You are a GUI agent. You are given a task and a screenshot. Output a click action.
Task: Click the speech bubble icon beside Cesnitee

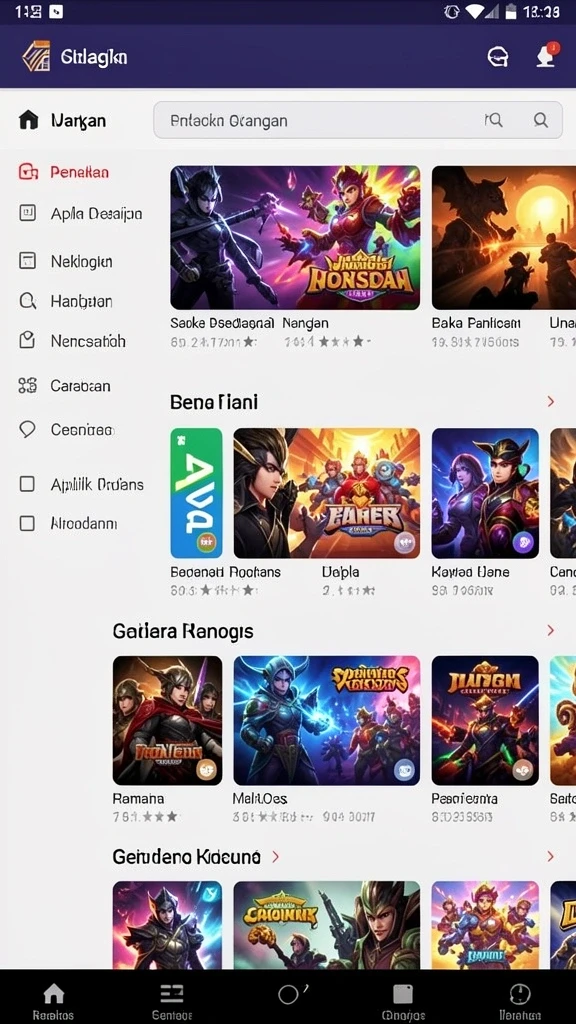[27, 429]
